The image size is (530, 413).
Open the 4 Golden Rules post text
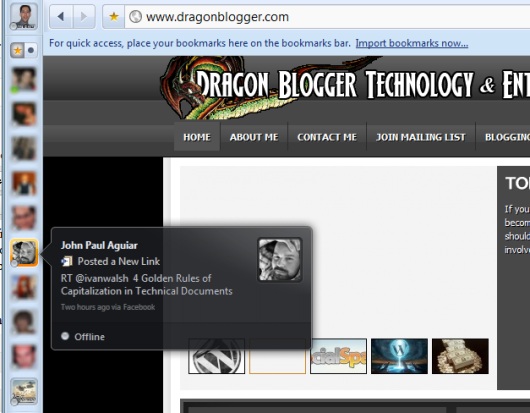click(x=146, y=285)
